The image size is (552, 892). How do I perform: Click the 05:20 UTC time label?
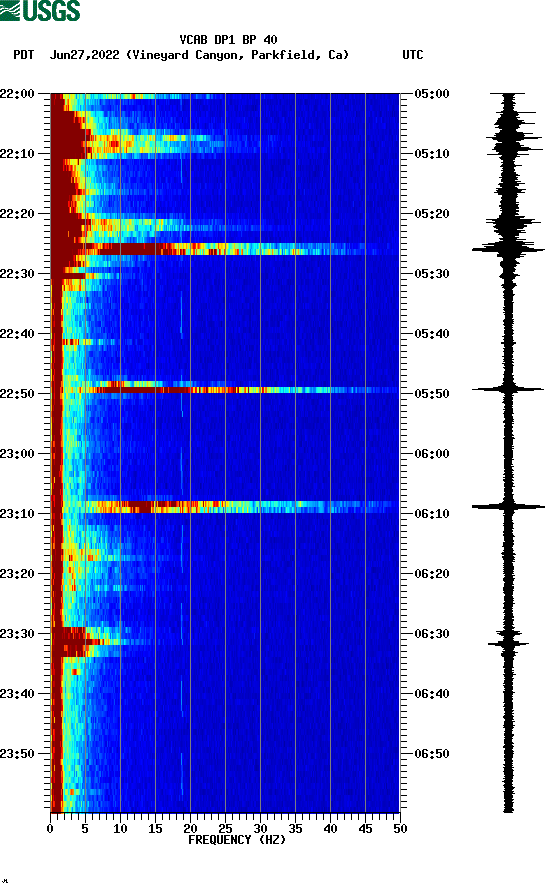tap(432, 214)
